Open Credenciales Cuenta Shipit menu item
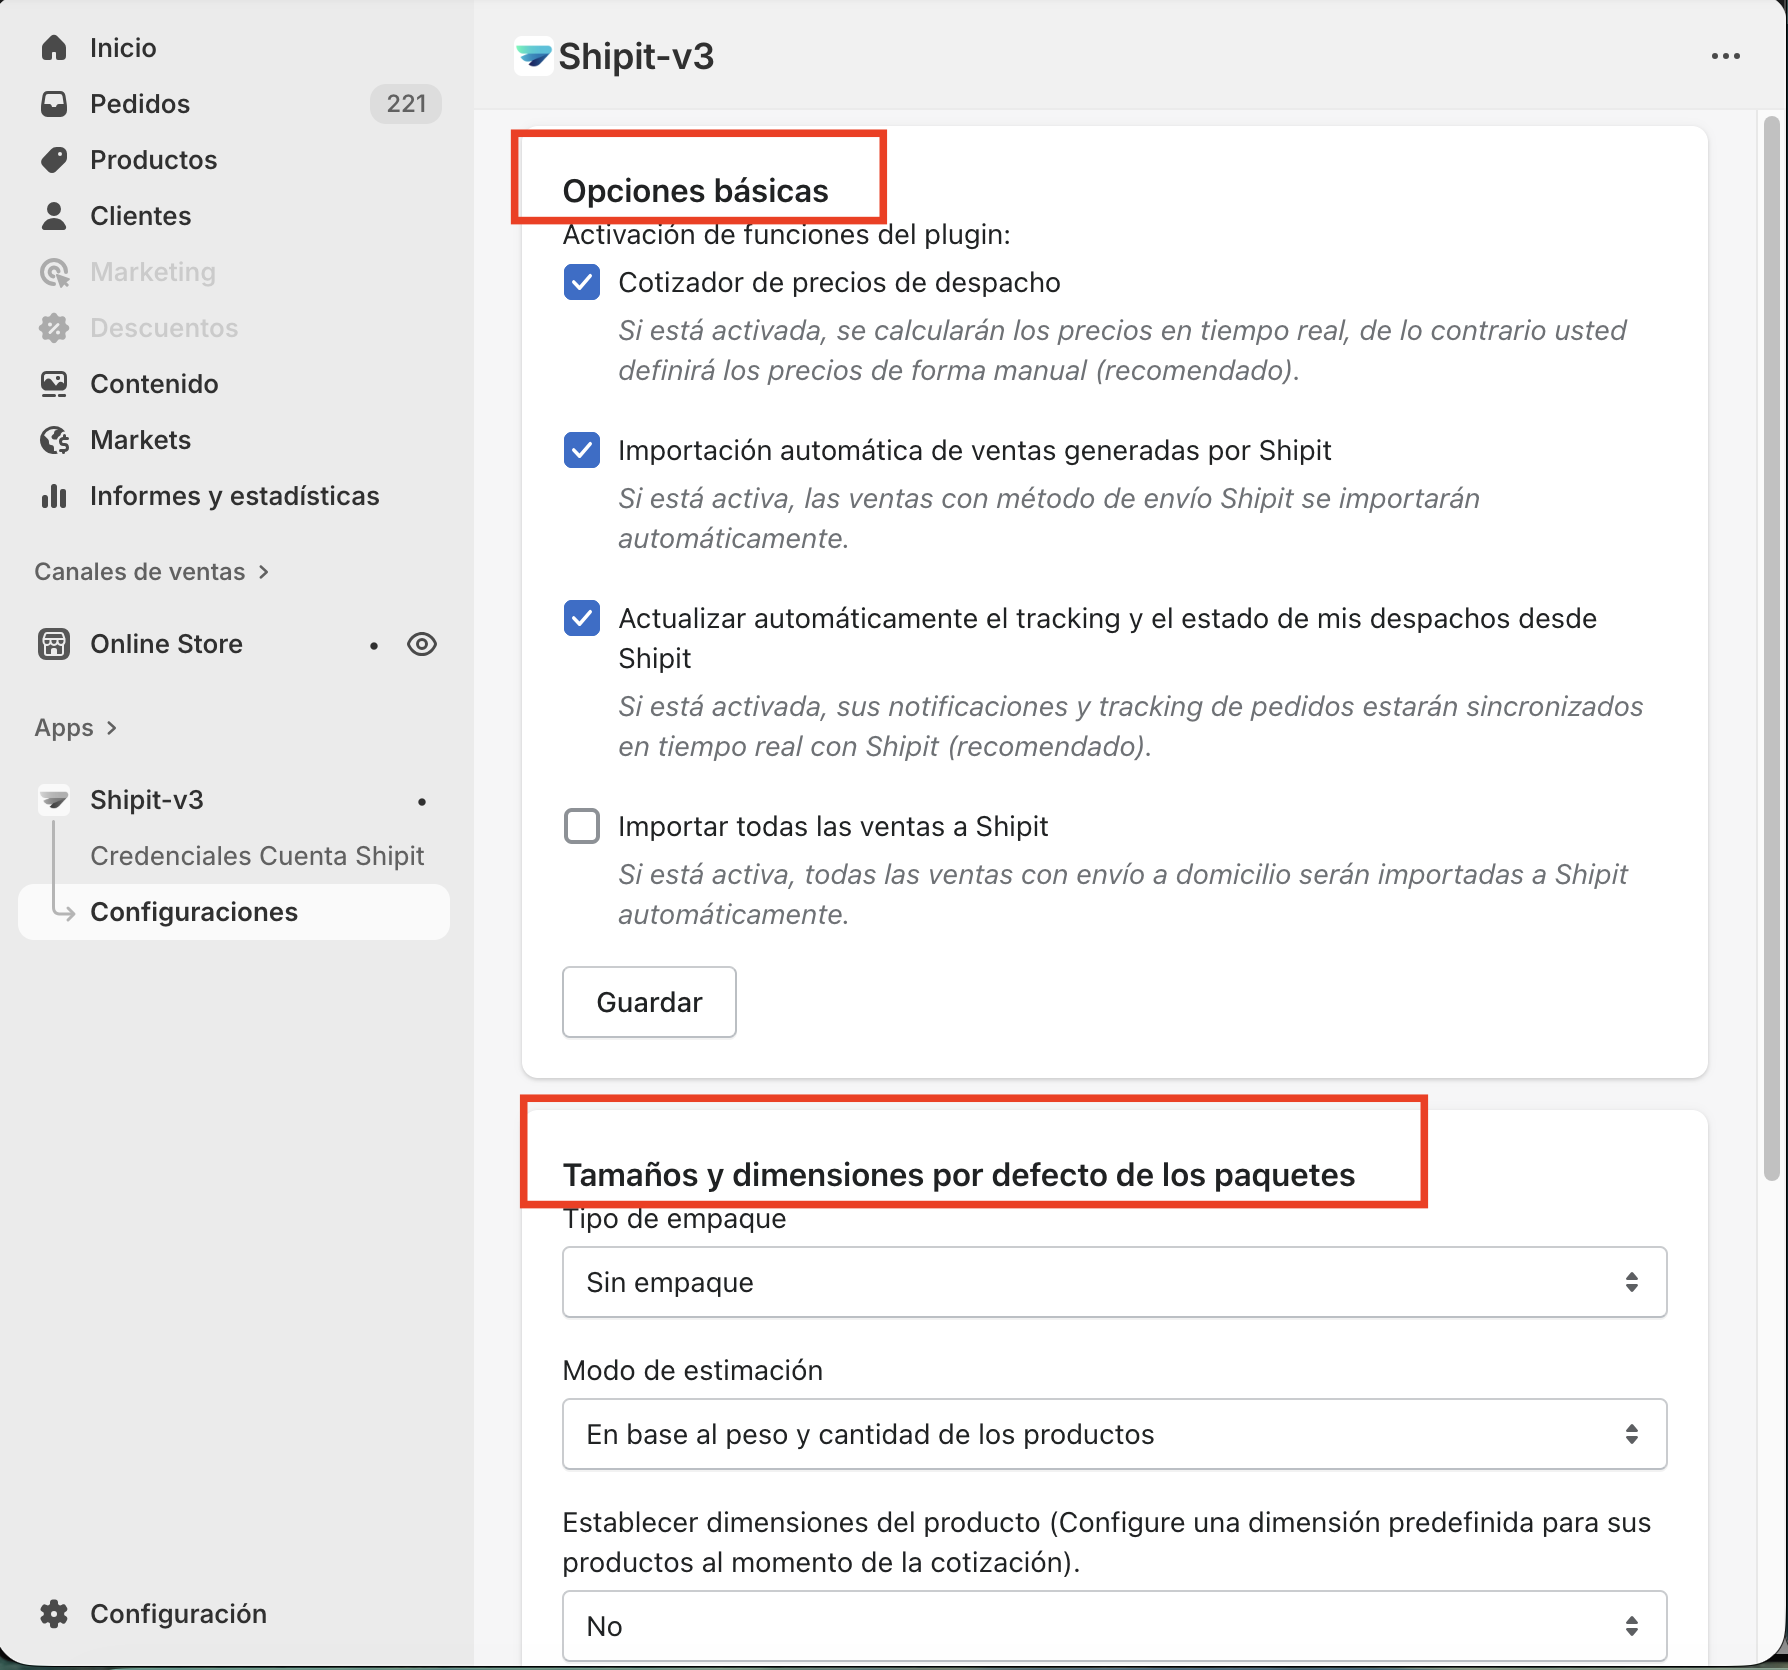The image size is (1788, 1670). pos(257,856)
